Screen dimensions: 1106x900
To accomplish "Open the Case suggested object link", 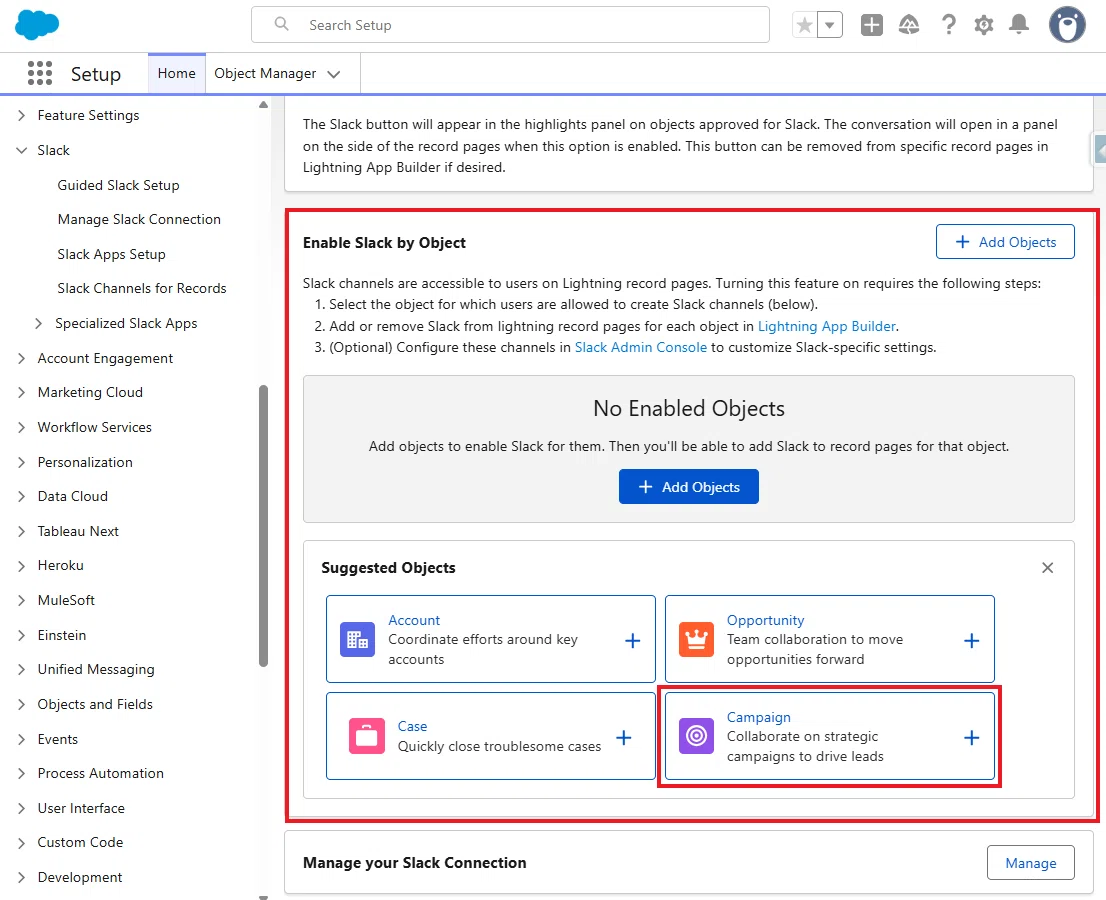I will point(413,726).
